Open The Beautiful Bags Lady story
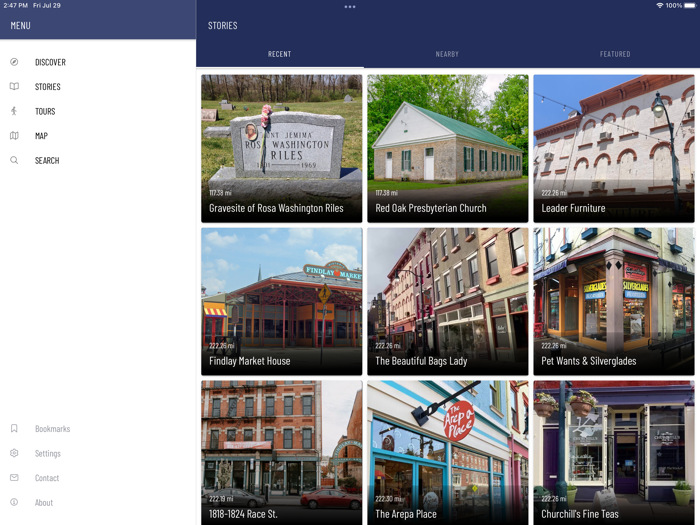 point(448,301)
